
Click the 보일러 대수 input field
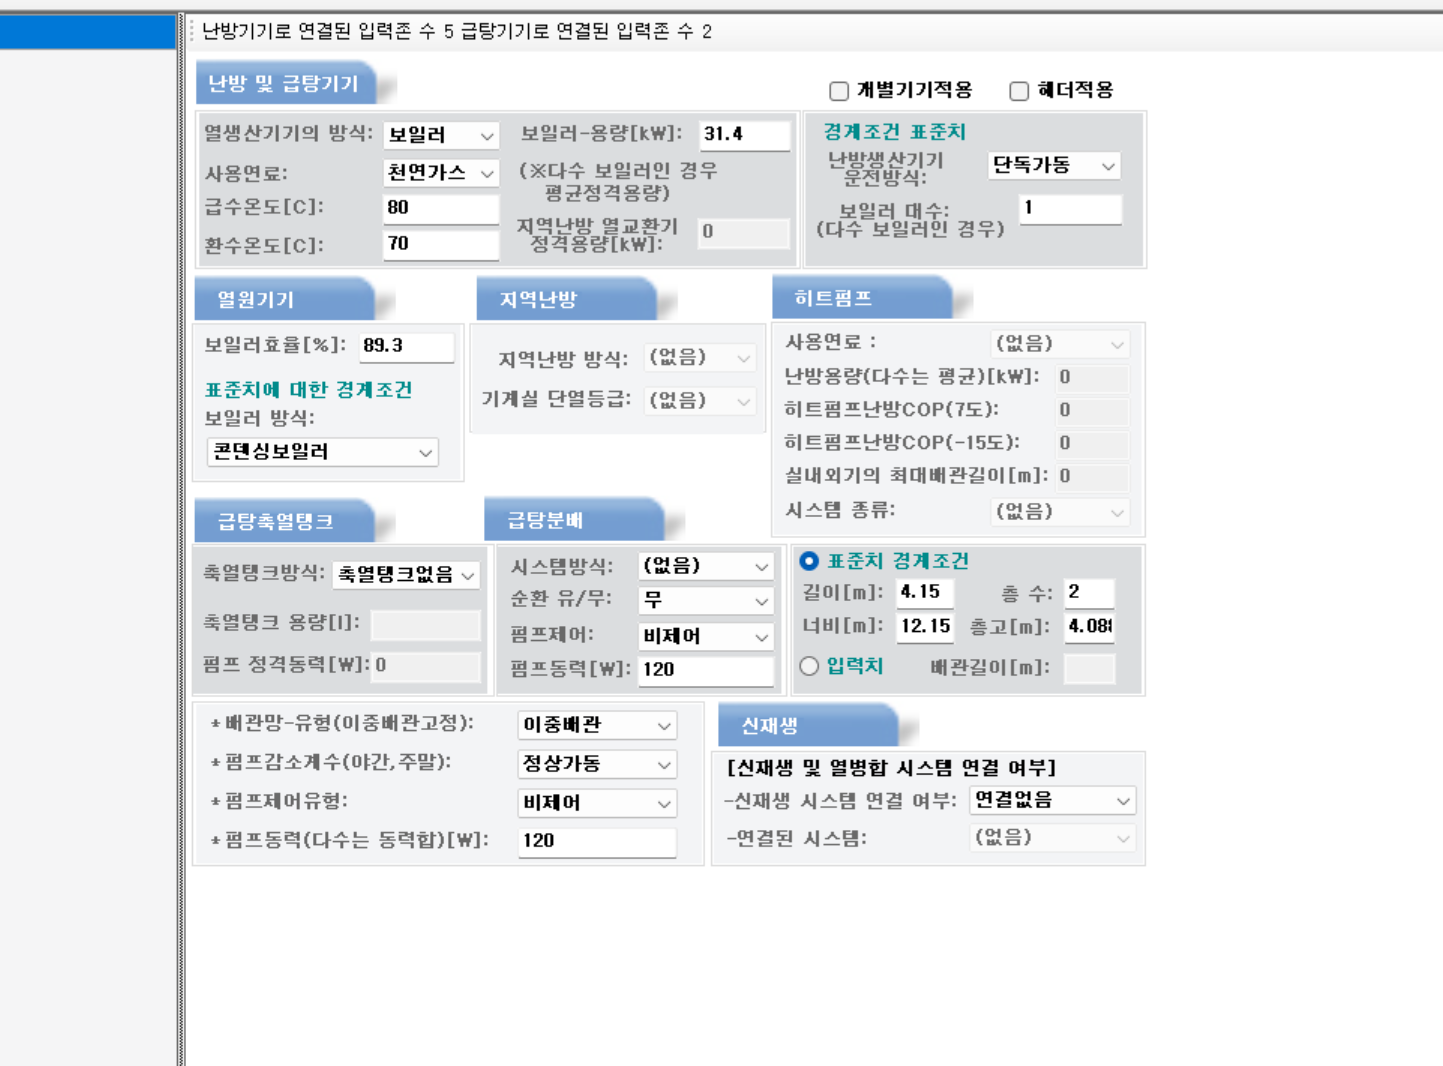(x=1070, y=208)
